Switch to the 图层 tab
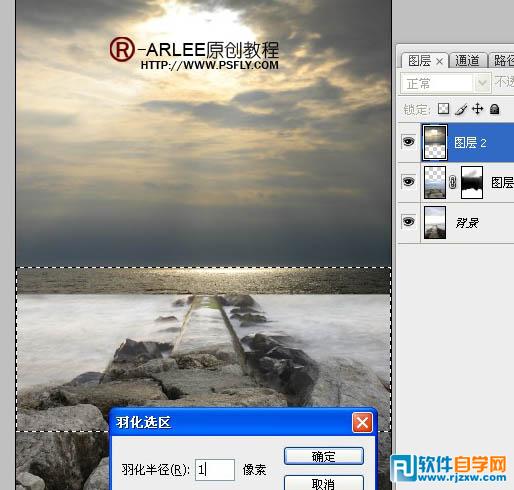The height and width of the screenshot is (490, 514). [x=419, y=61]
